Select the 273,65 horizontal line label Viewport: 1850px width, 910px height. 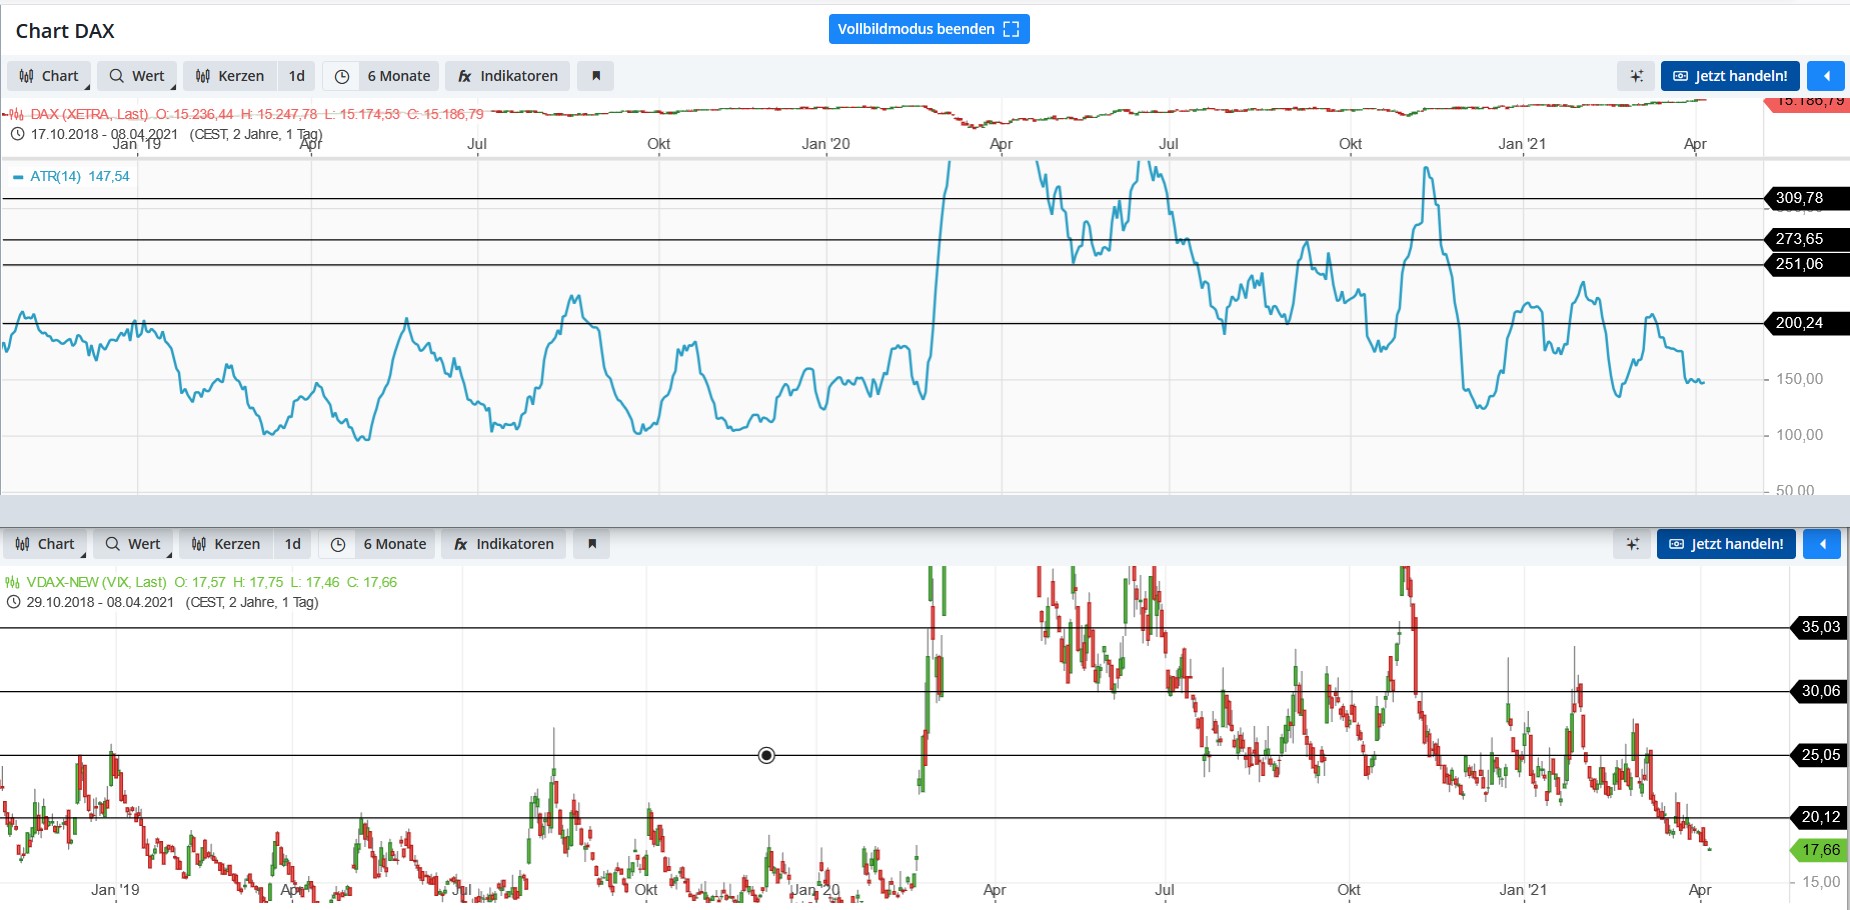point(1806,239)
